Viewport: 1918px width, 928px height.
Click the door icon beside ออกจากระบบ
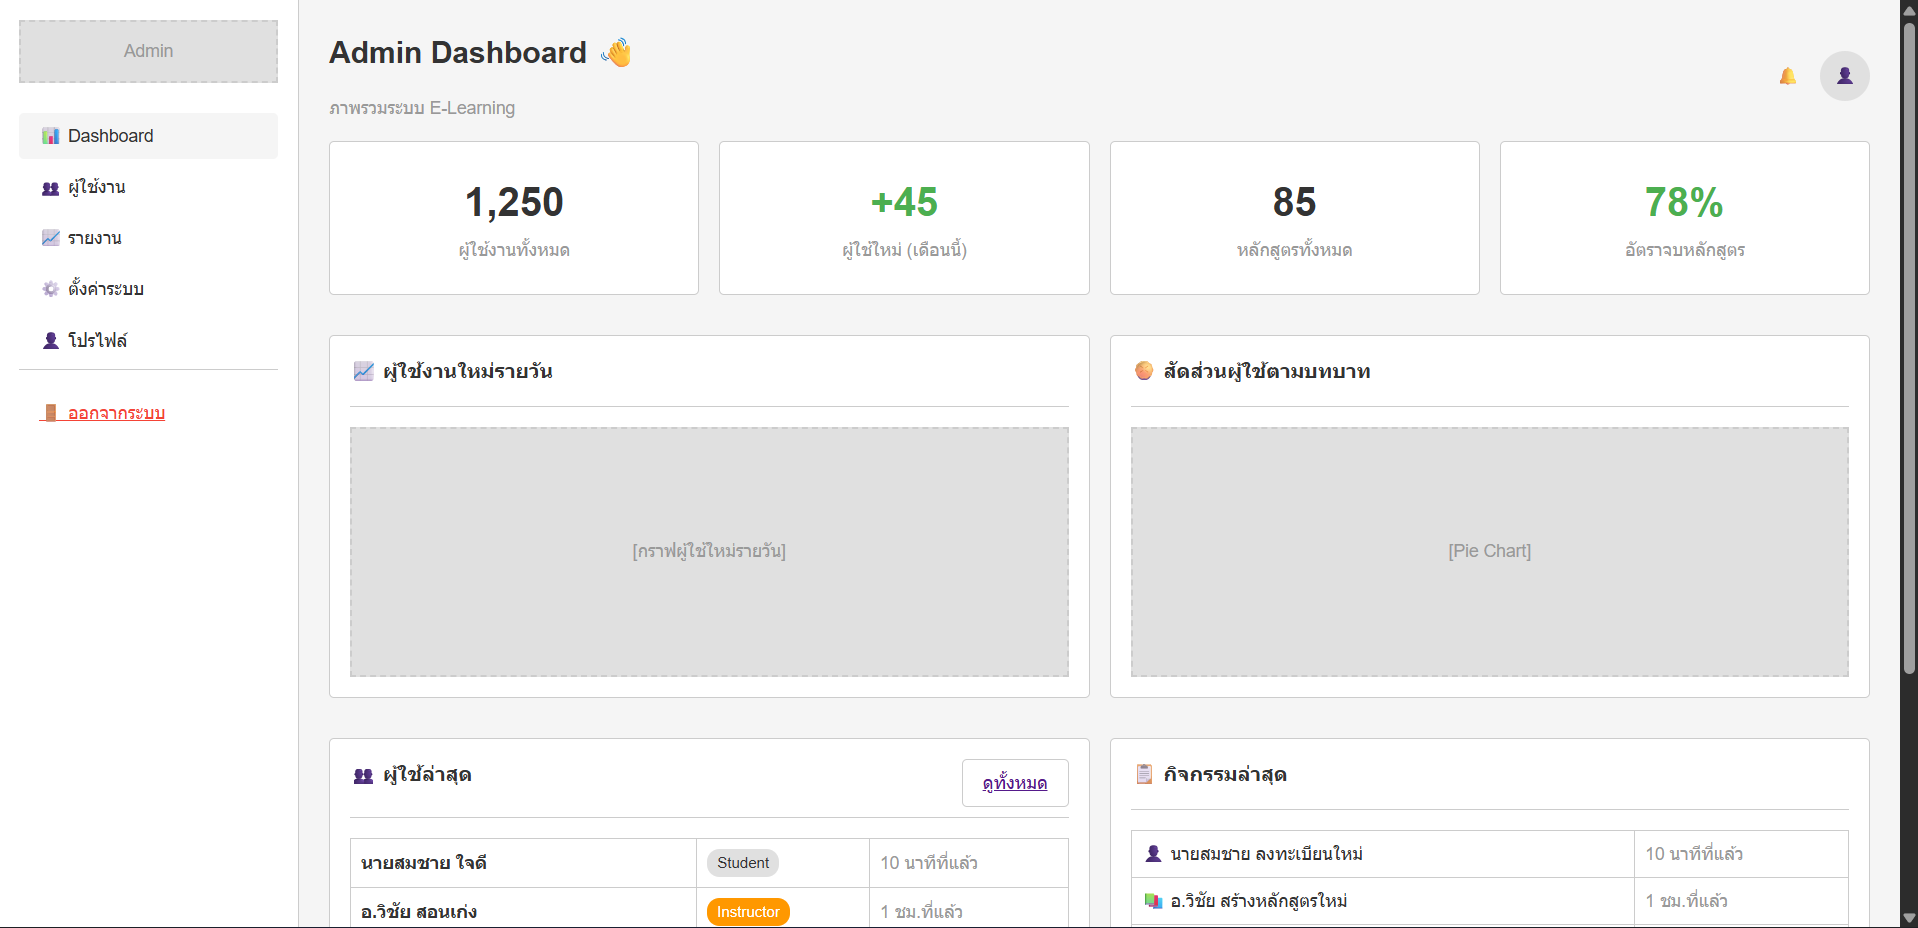tap(50, 413)
